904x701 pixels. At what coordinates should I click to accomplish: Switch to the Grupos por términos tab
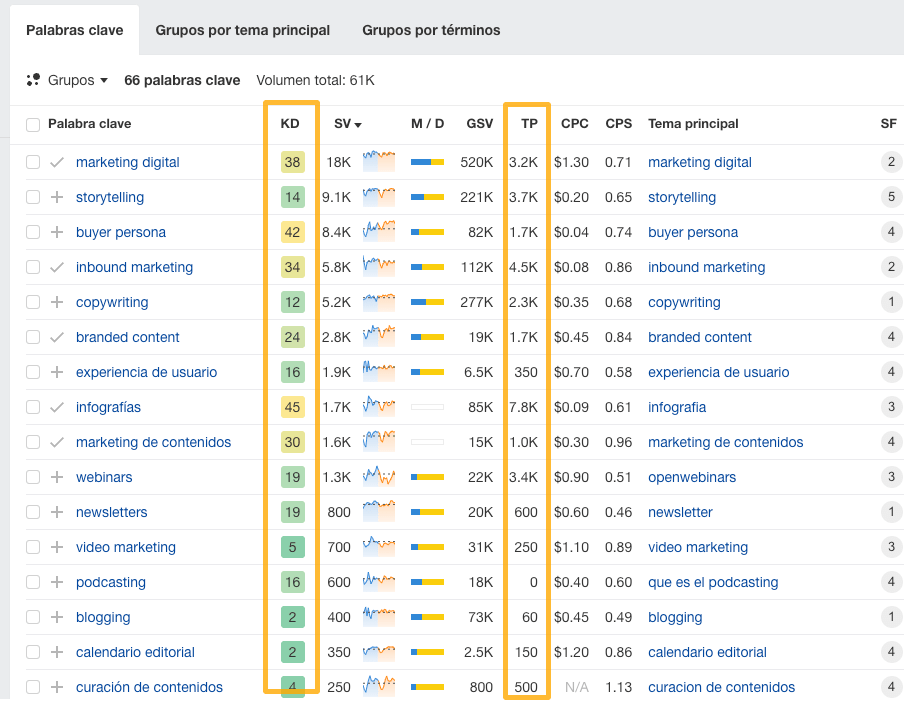coord(430,30)
